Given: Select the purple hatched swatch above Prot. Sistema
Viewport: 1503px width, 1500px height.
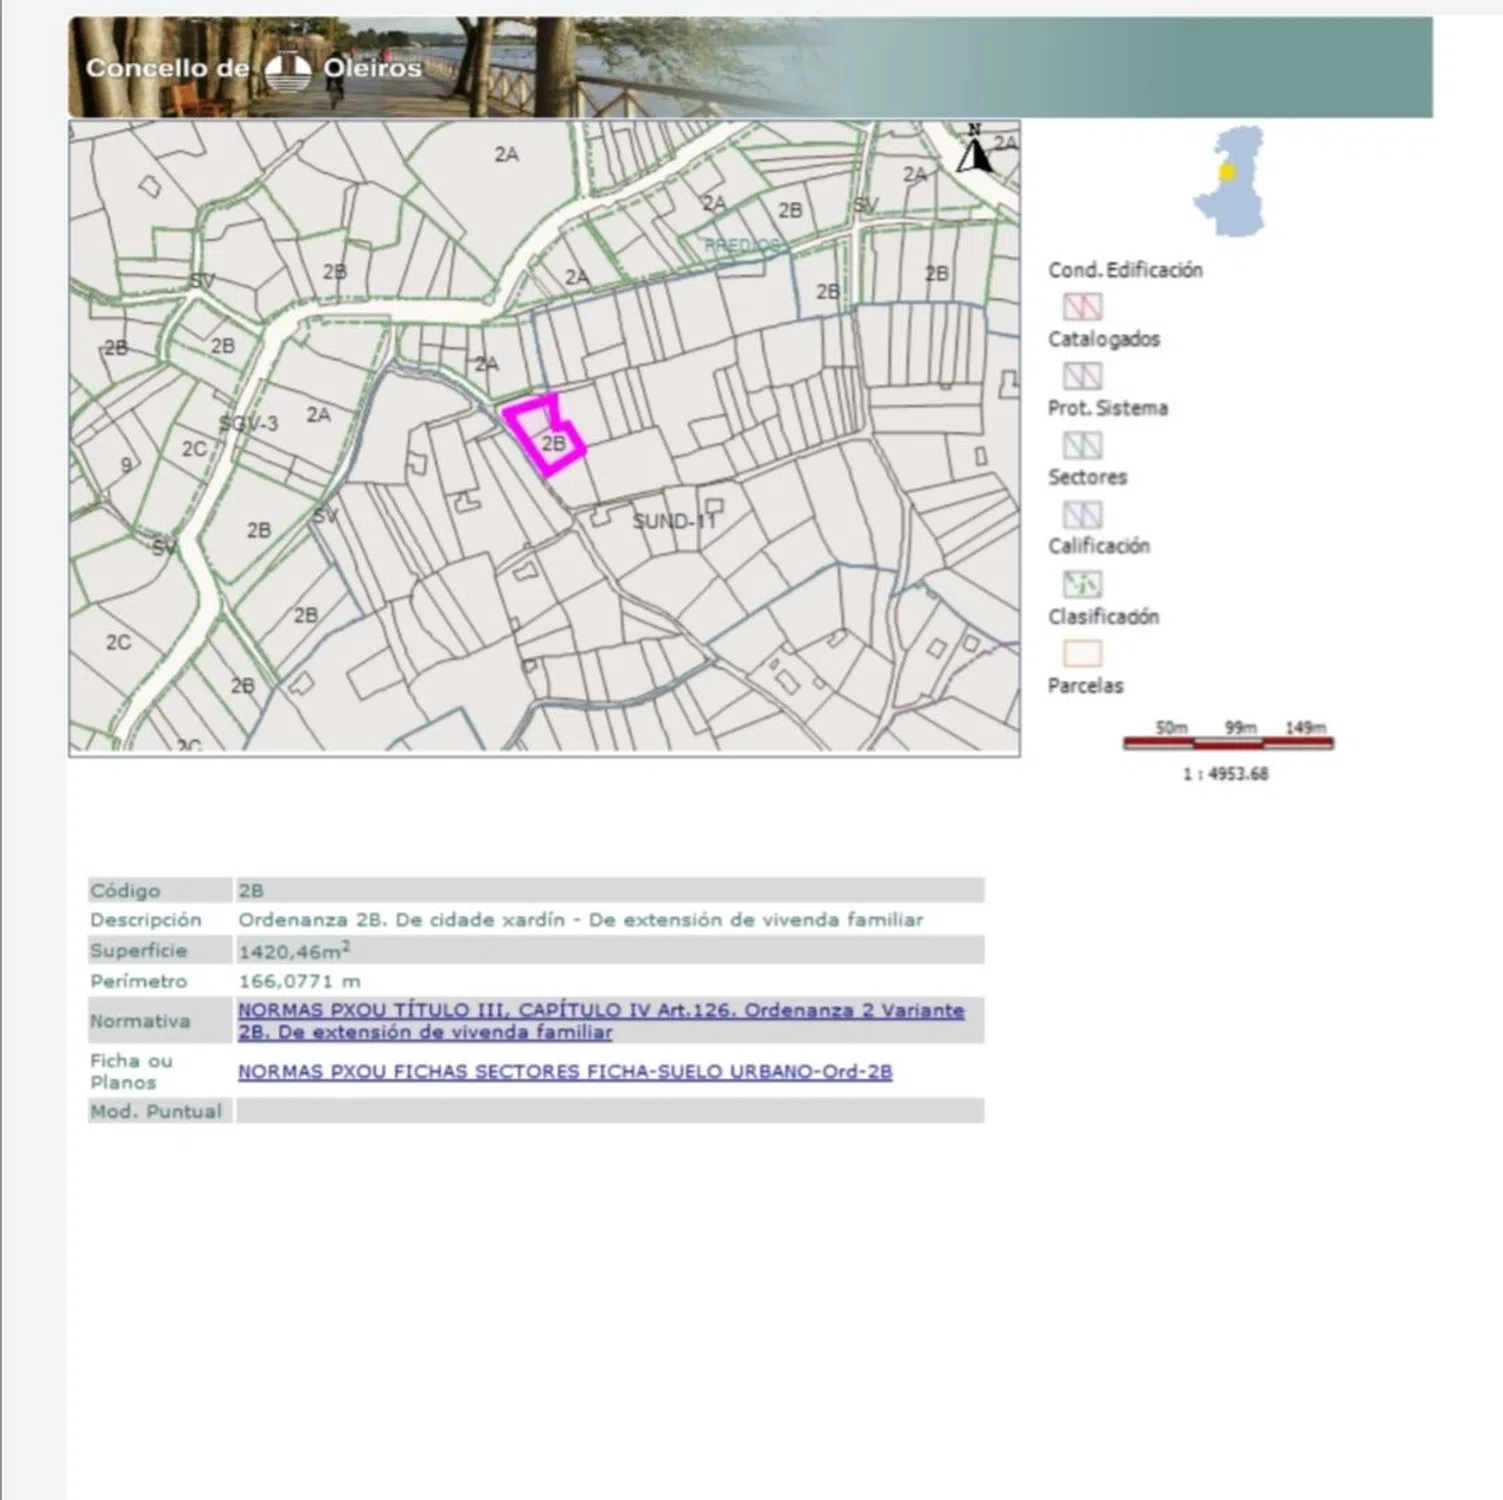Looking at the screenshot, I should click(1082, 376).
